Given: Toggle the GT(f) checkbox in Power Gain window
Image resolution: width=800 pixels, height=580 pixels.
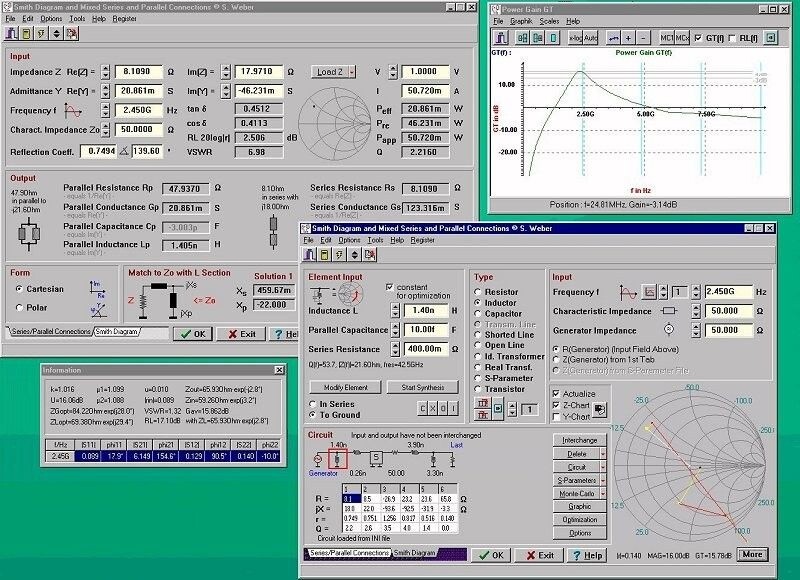Looking at the screenshot, I should [x=698, y=38].
